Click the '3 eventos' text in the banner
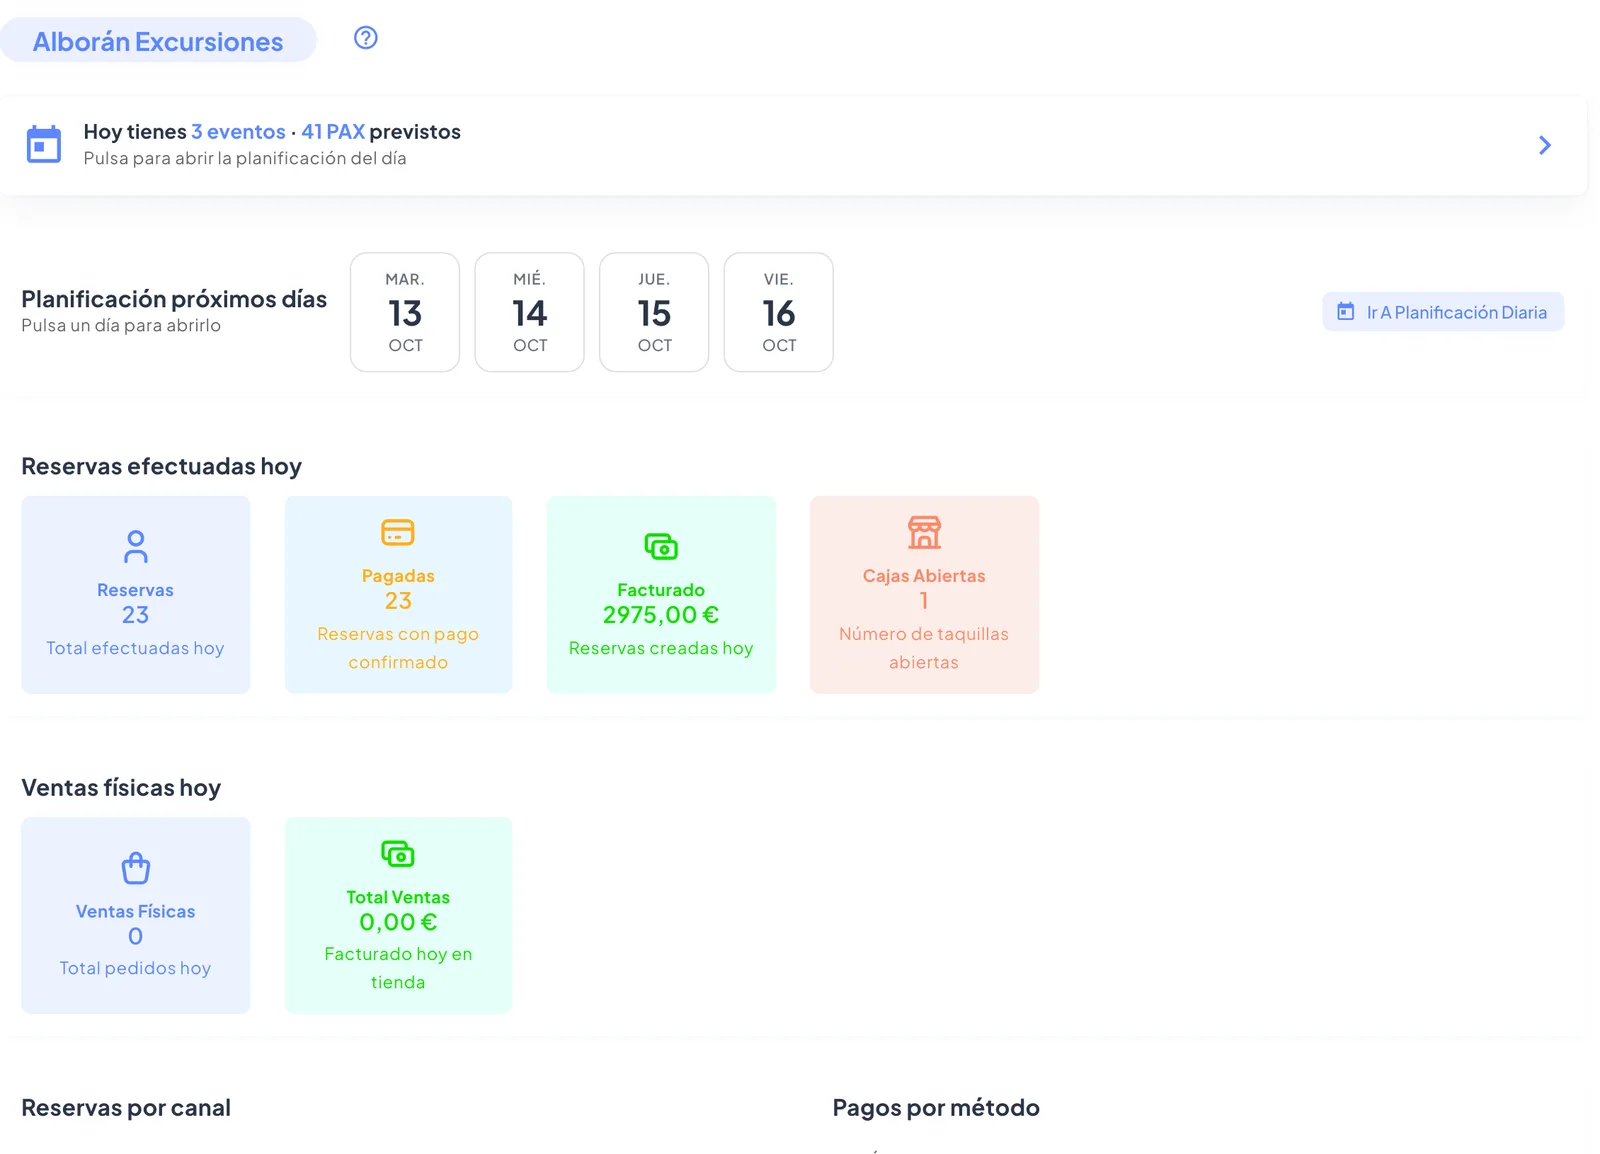The height and width of the screenshot is (1154, 1600). point(238,132)
